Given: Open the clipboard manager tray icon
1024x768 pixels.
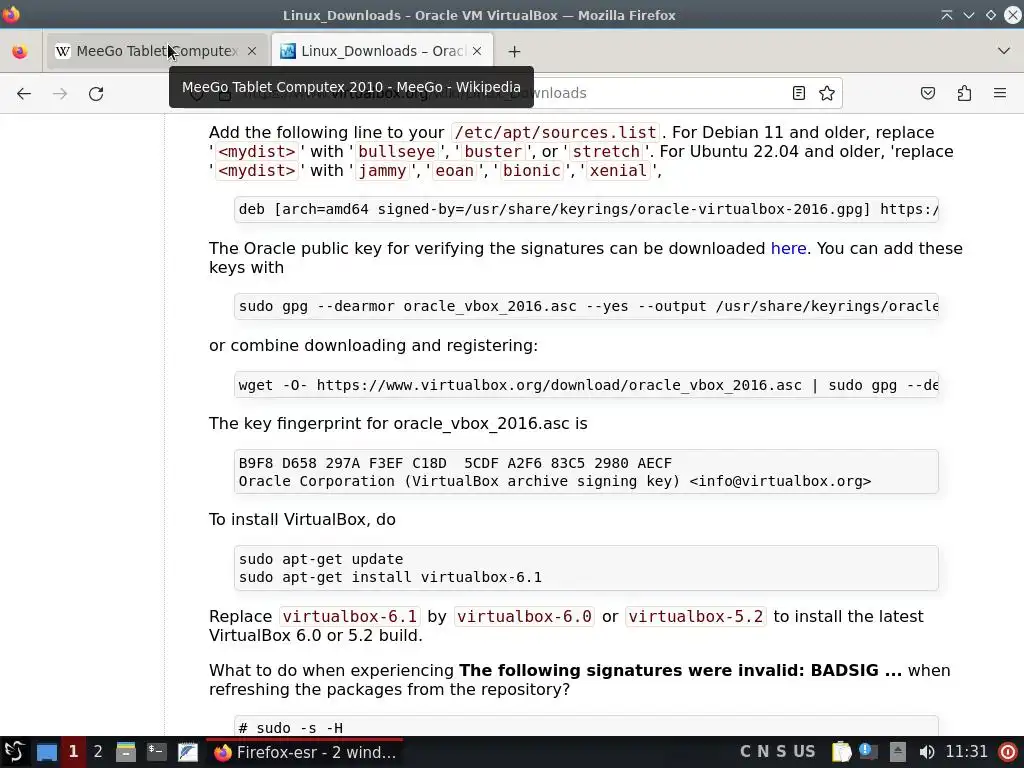Looking at the screenshot, I should (x=841, y=752).
